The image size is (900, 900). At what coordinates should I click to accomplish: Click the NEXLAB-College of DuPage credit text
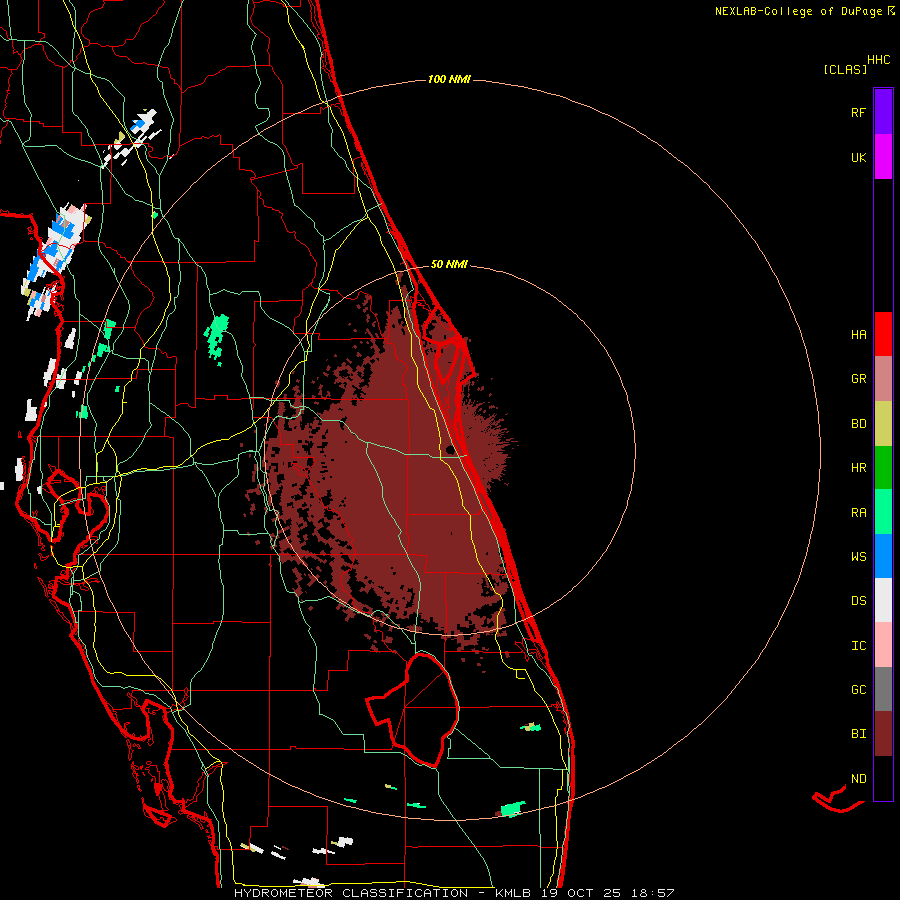[x=798, y=11]
